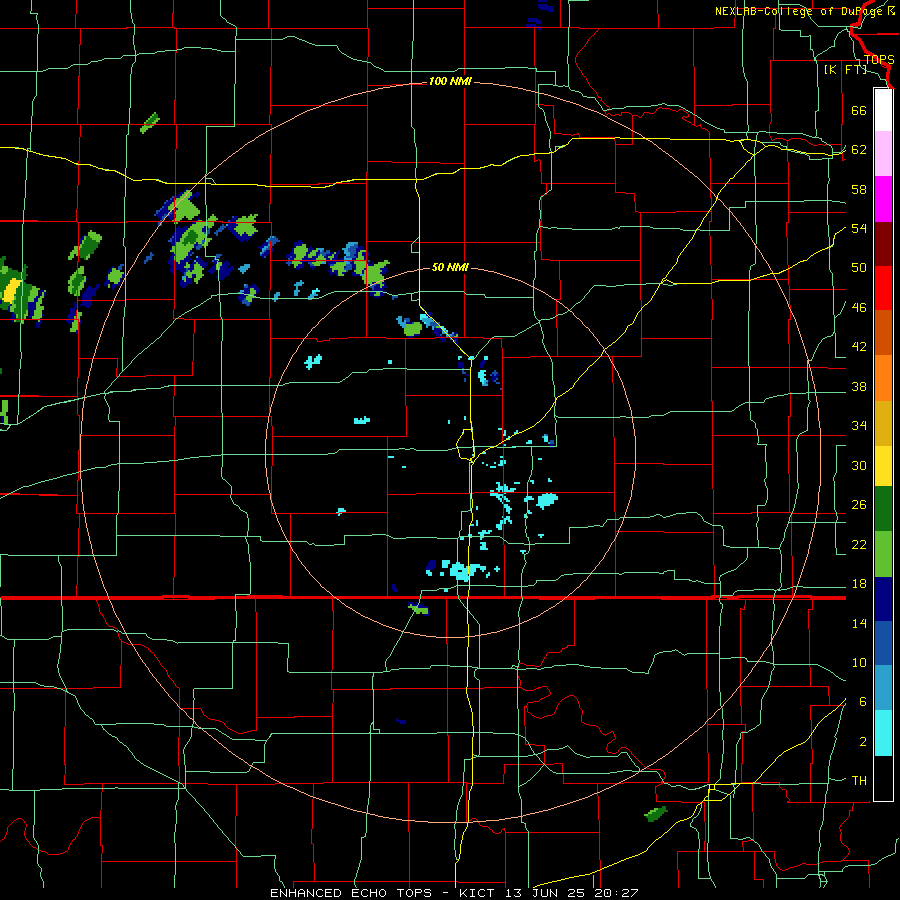Viewport: 900px width, 900px height.
Task: Click the bright red legend color swatch
Action: pyautogui.click(x=883, y=288)
